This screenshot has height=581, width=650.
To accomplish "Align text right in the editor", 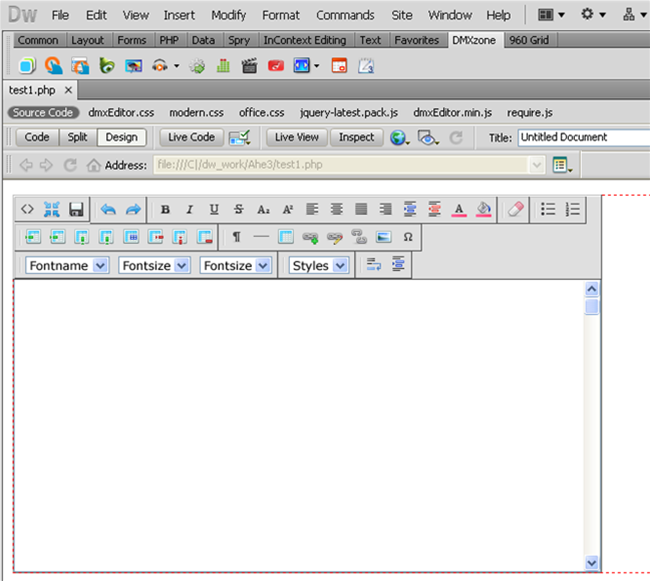I will click(386, 209).
